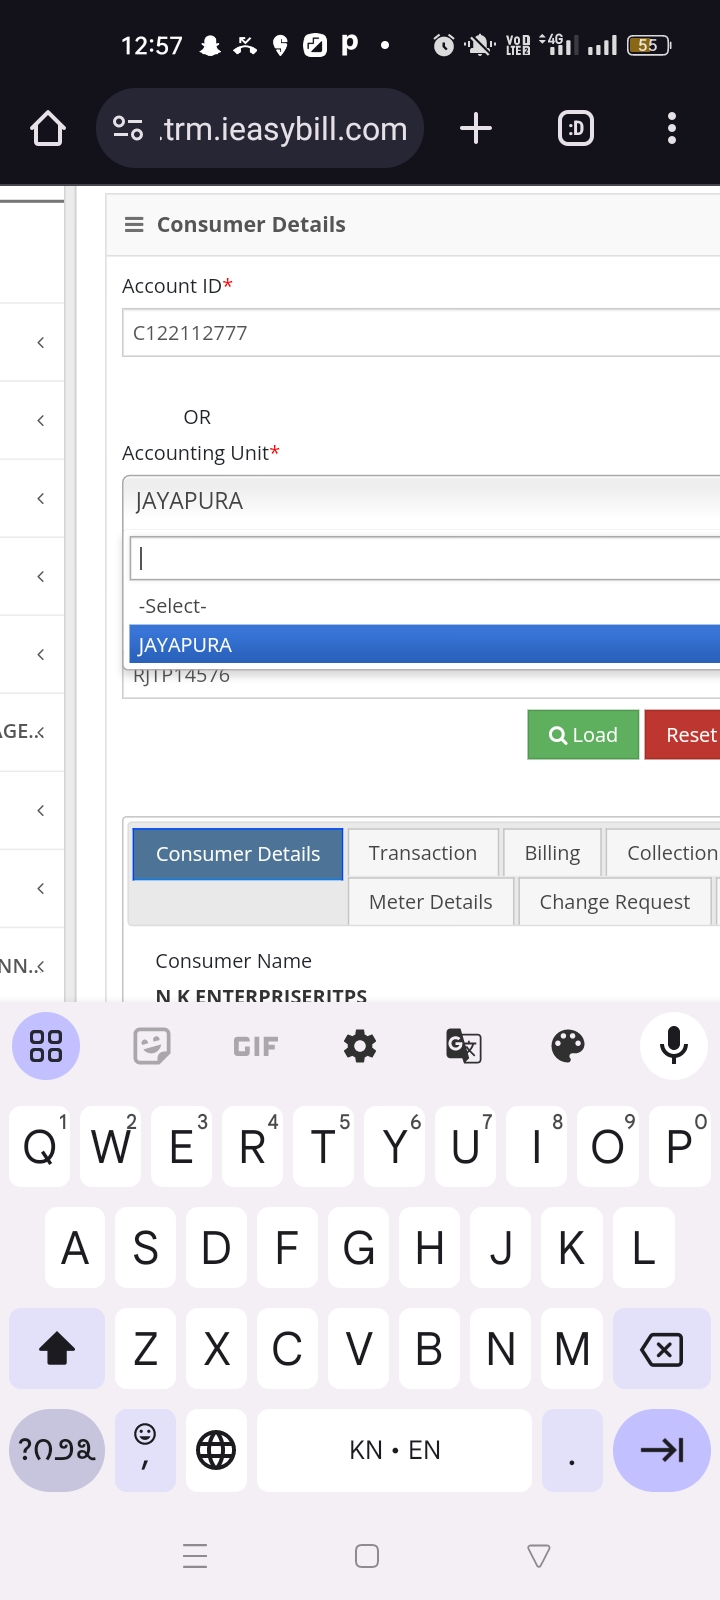Viewport: 720px width, 1600px height.
Task: Toggle the keyboard shift key
Action: pyautogui.click(x=57, y=1349)
